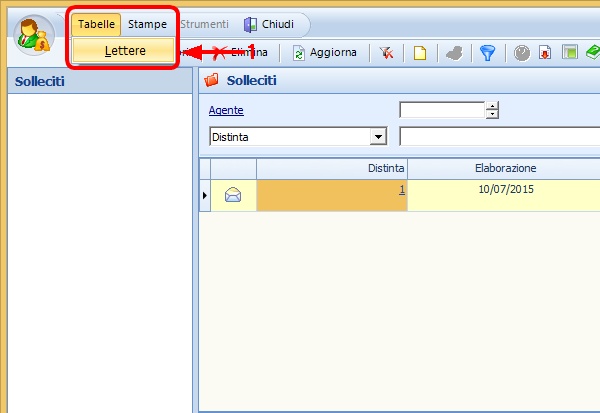Click the Aggiorna refresh button
The image size is (600, 413).
point(324,52)
